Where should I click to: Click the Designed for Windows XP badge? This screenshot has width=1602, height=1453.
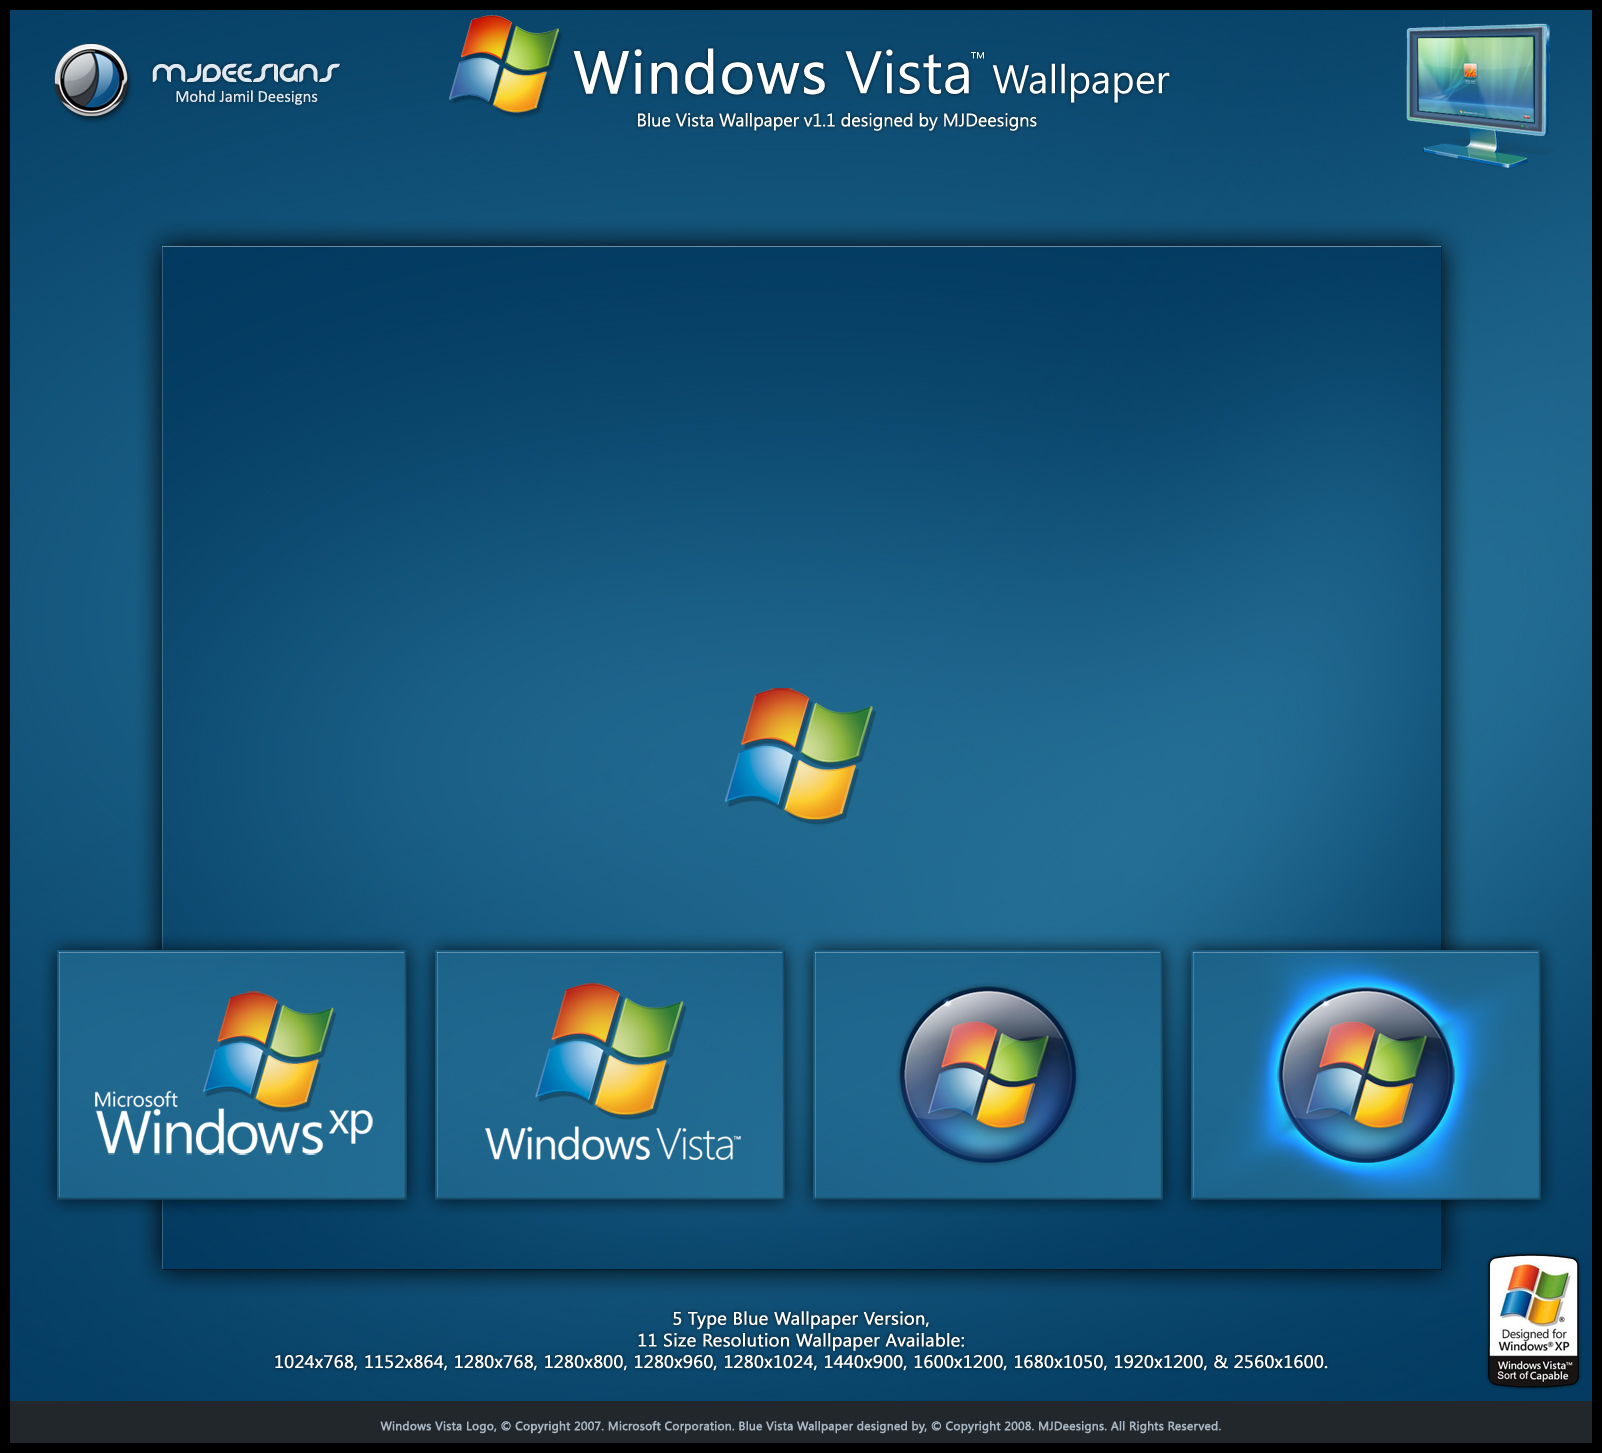click(1533, 1320)
